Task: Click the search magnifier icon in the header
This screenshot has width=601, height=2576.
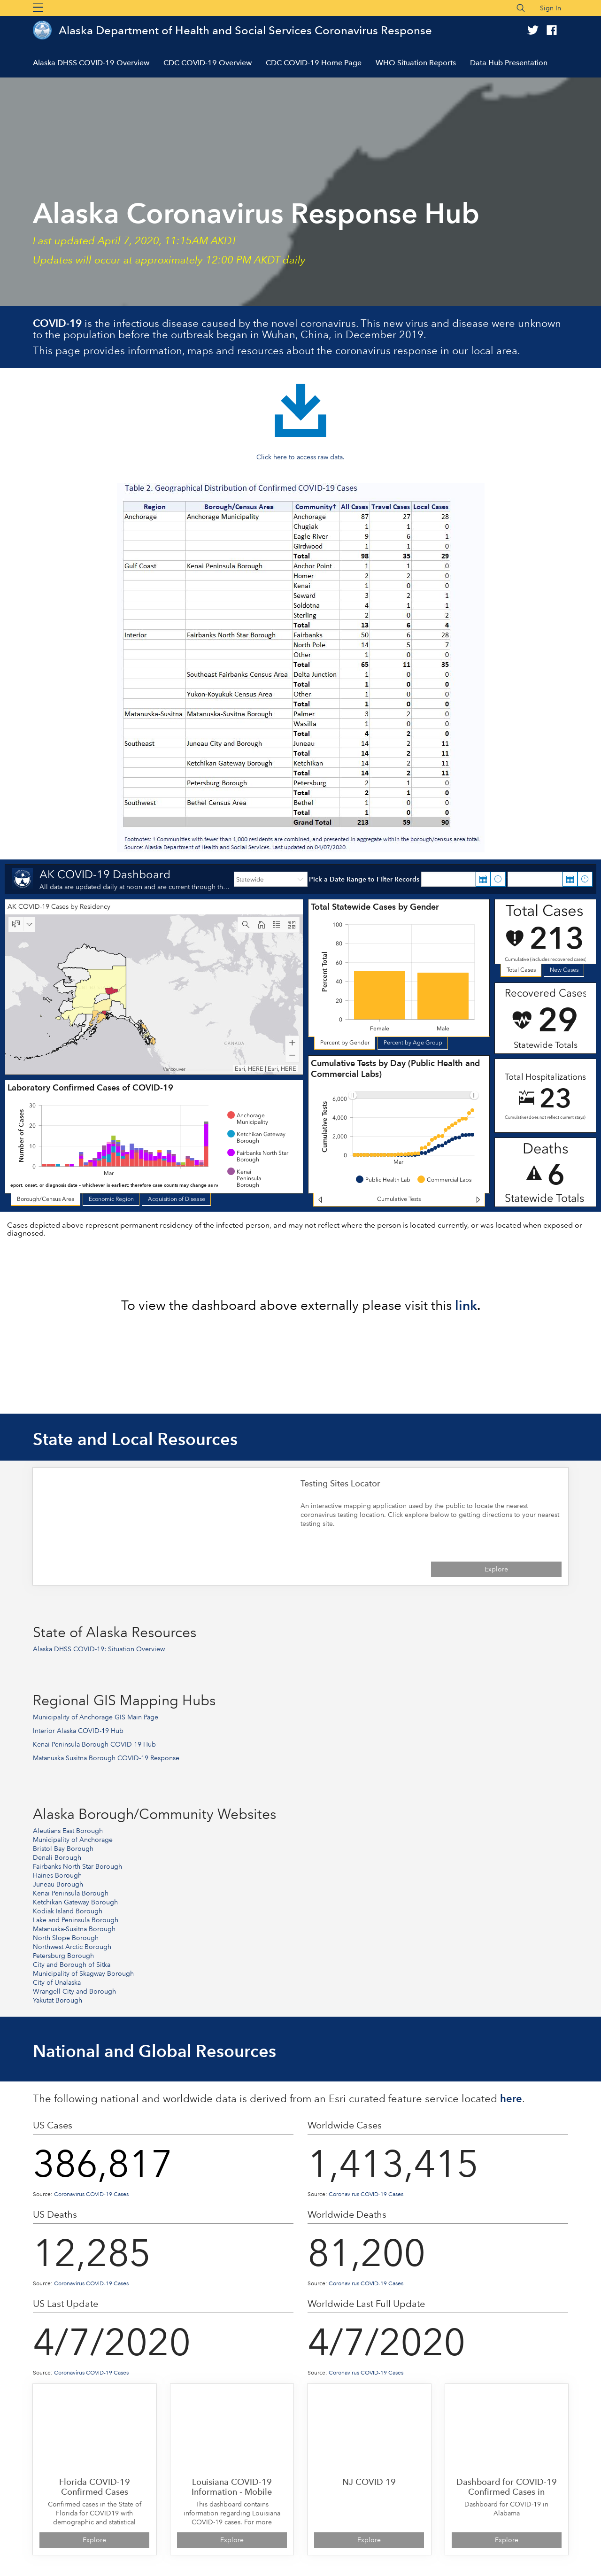Action: [x=520, y=8]
